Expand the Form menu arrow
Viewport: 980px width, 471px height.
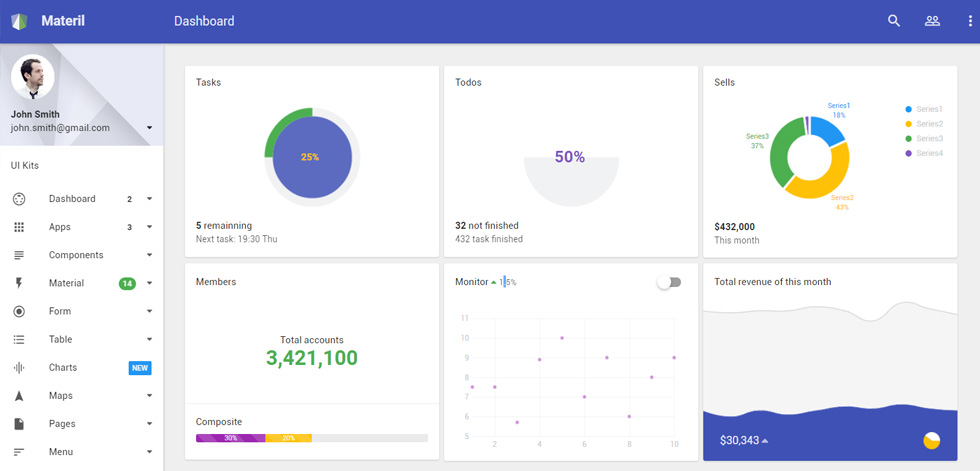pyautogui.click(x=149, y=311)
